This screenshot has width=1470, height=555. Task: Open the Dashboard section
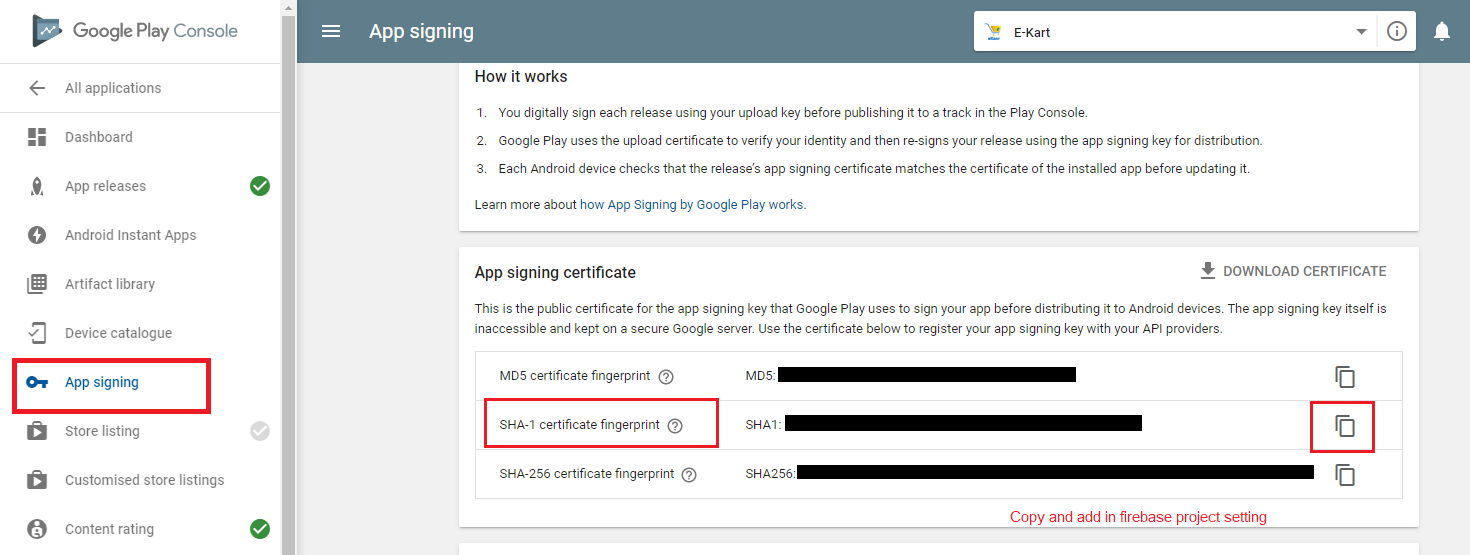tap(98, 137)
